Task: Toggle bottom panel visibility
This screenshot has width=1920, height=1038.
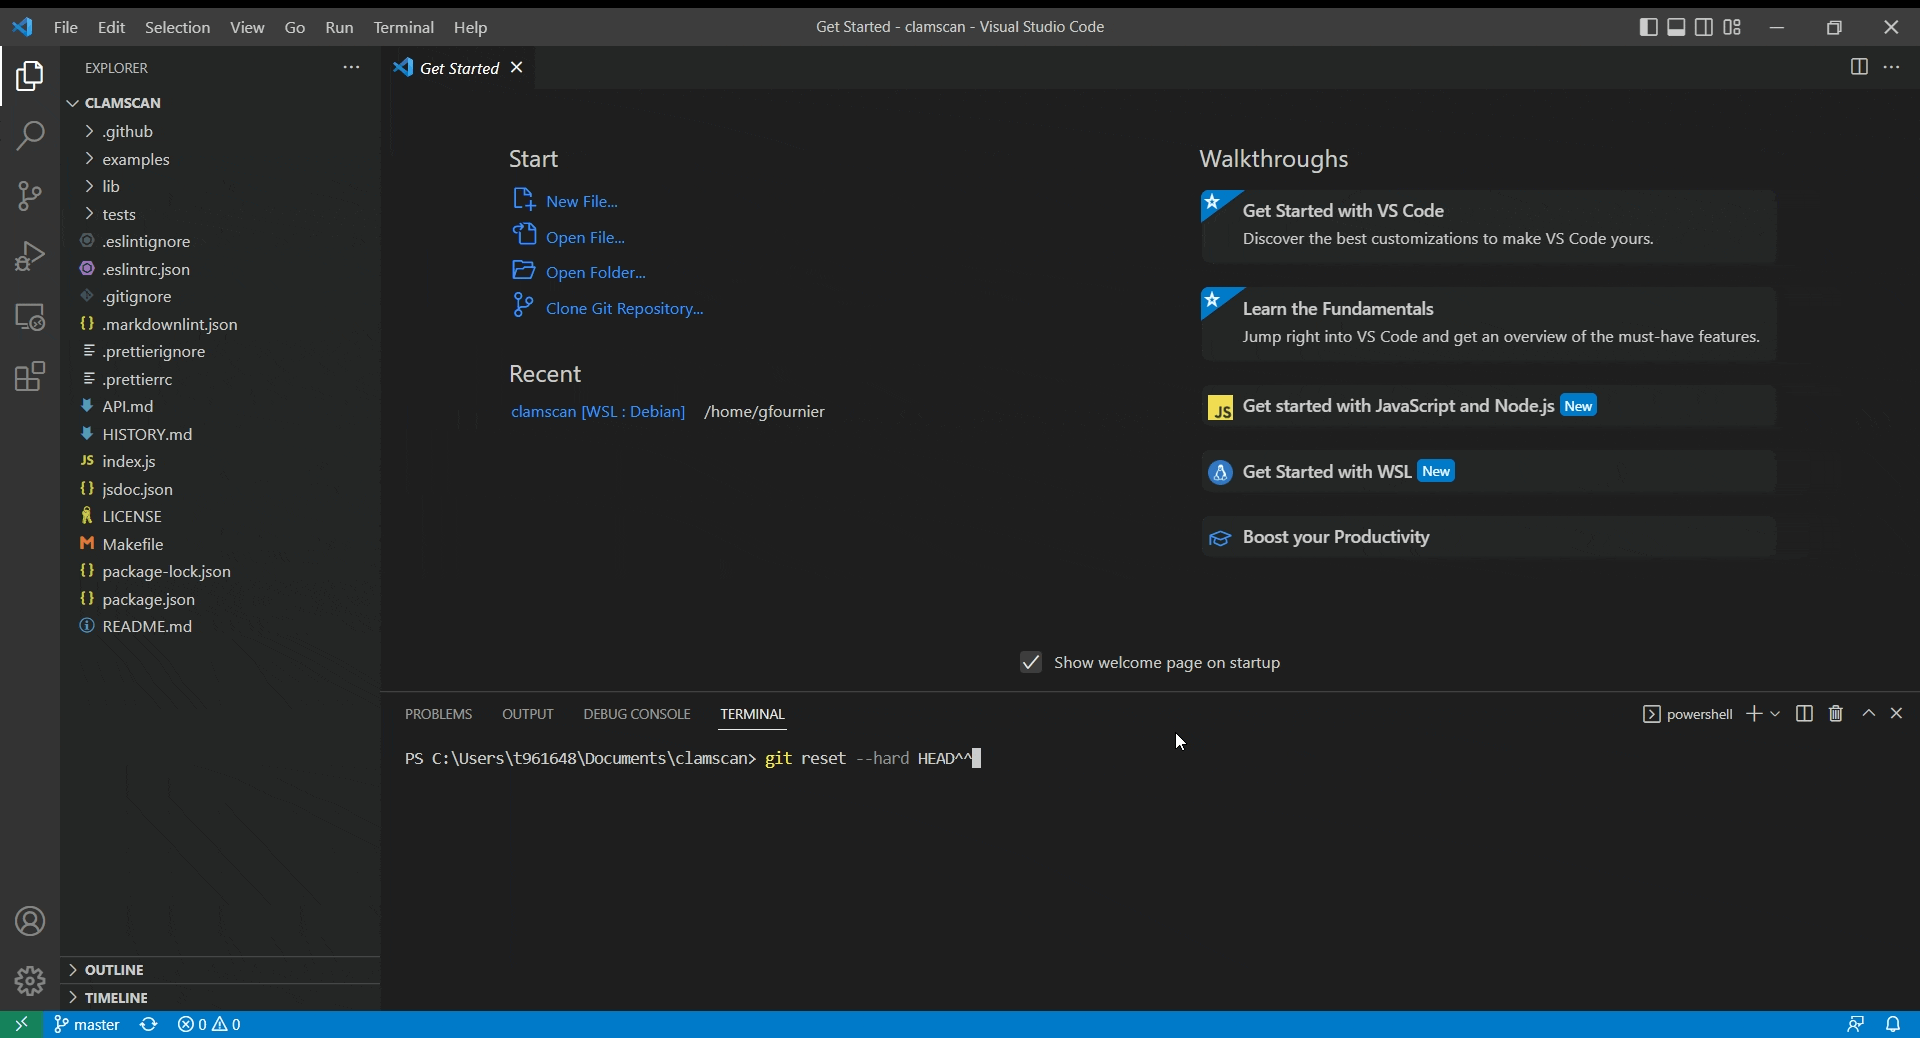Action: pyautogui.click(x=1677, y=27)
